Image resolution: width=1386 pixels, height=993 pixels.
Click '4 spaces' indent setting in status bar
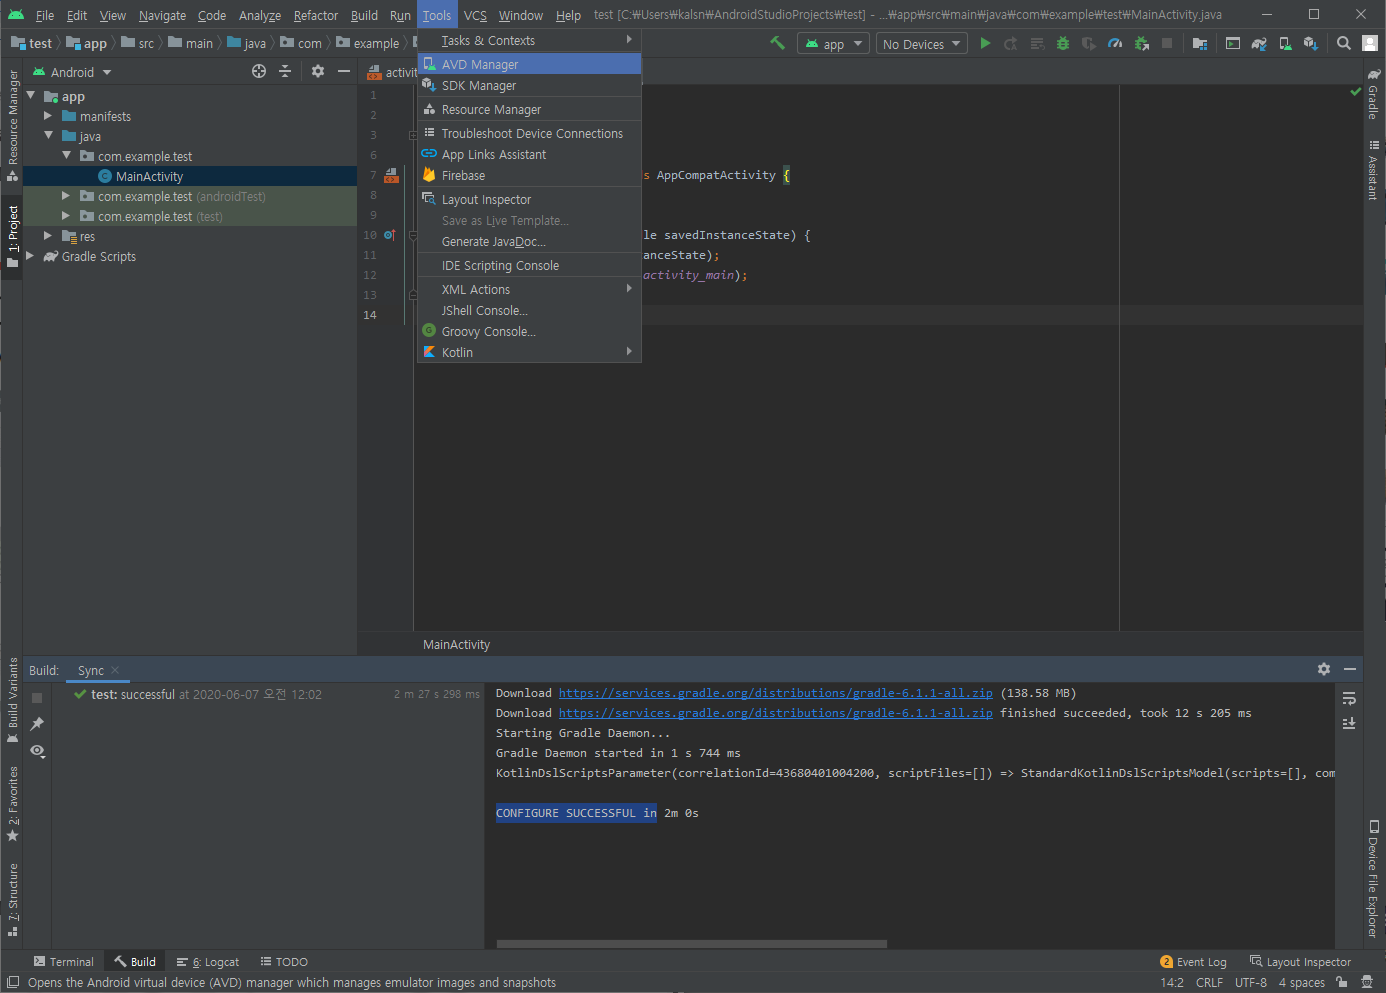tap(1301, 982)
